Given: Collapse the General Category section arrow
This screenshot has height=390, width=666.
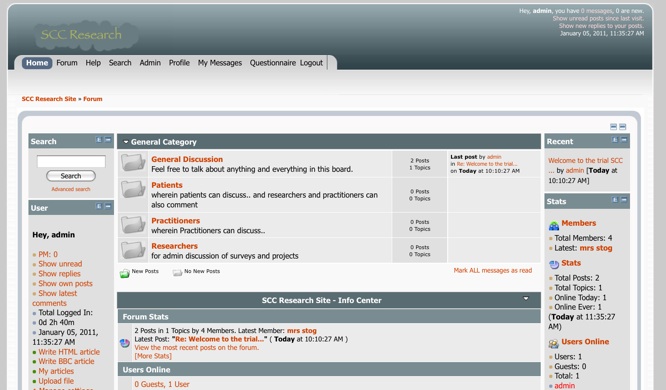Looking at the screenshot, I should click(126, 142).
